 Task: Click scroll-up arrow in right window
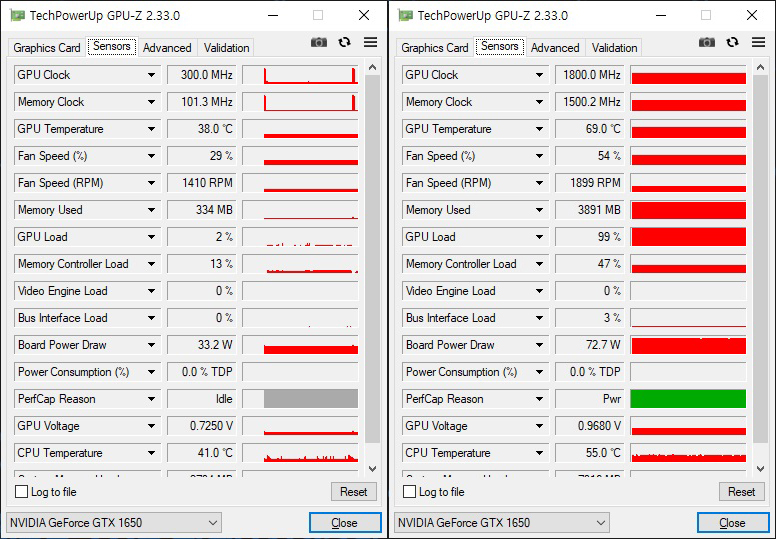point(761,67)
